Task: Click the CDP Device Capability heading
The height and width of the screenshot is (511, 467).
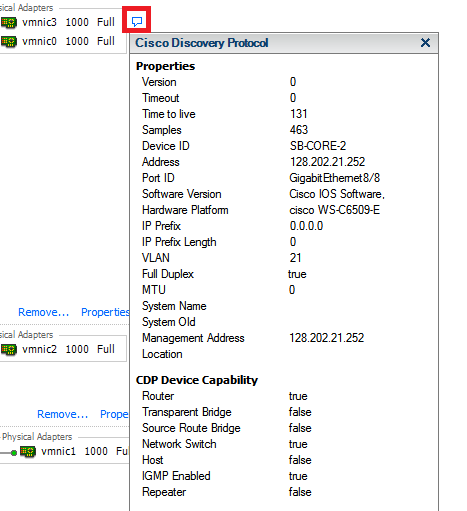Action: click(197, 380)
